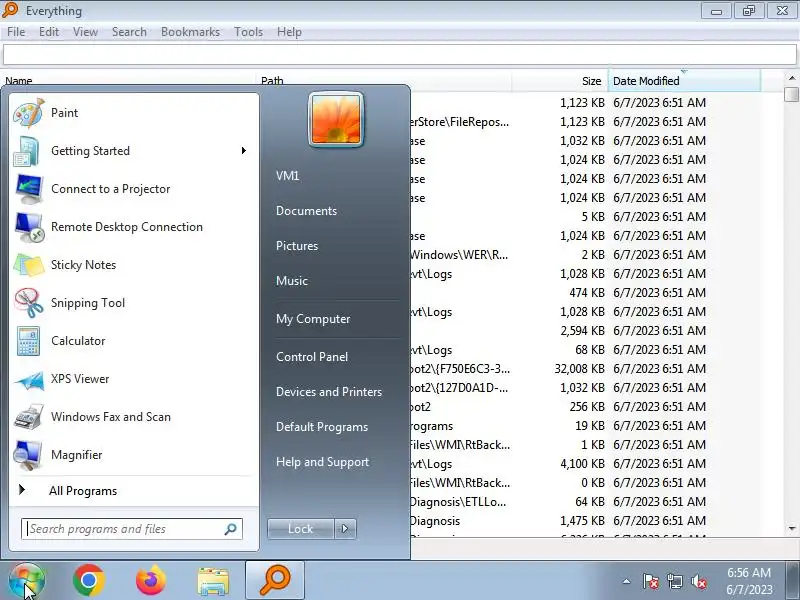Click the Everything app title icon
800x600 pixels.
click(10, 10)
